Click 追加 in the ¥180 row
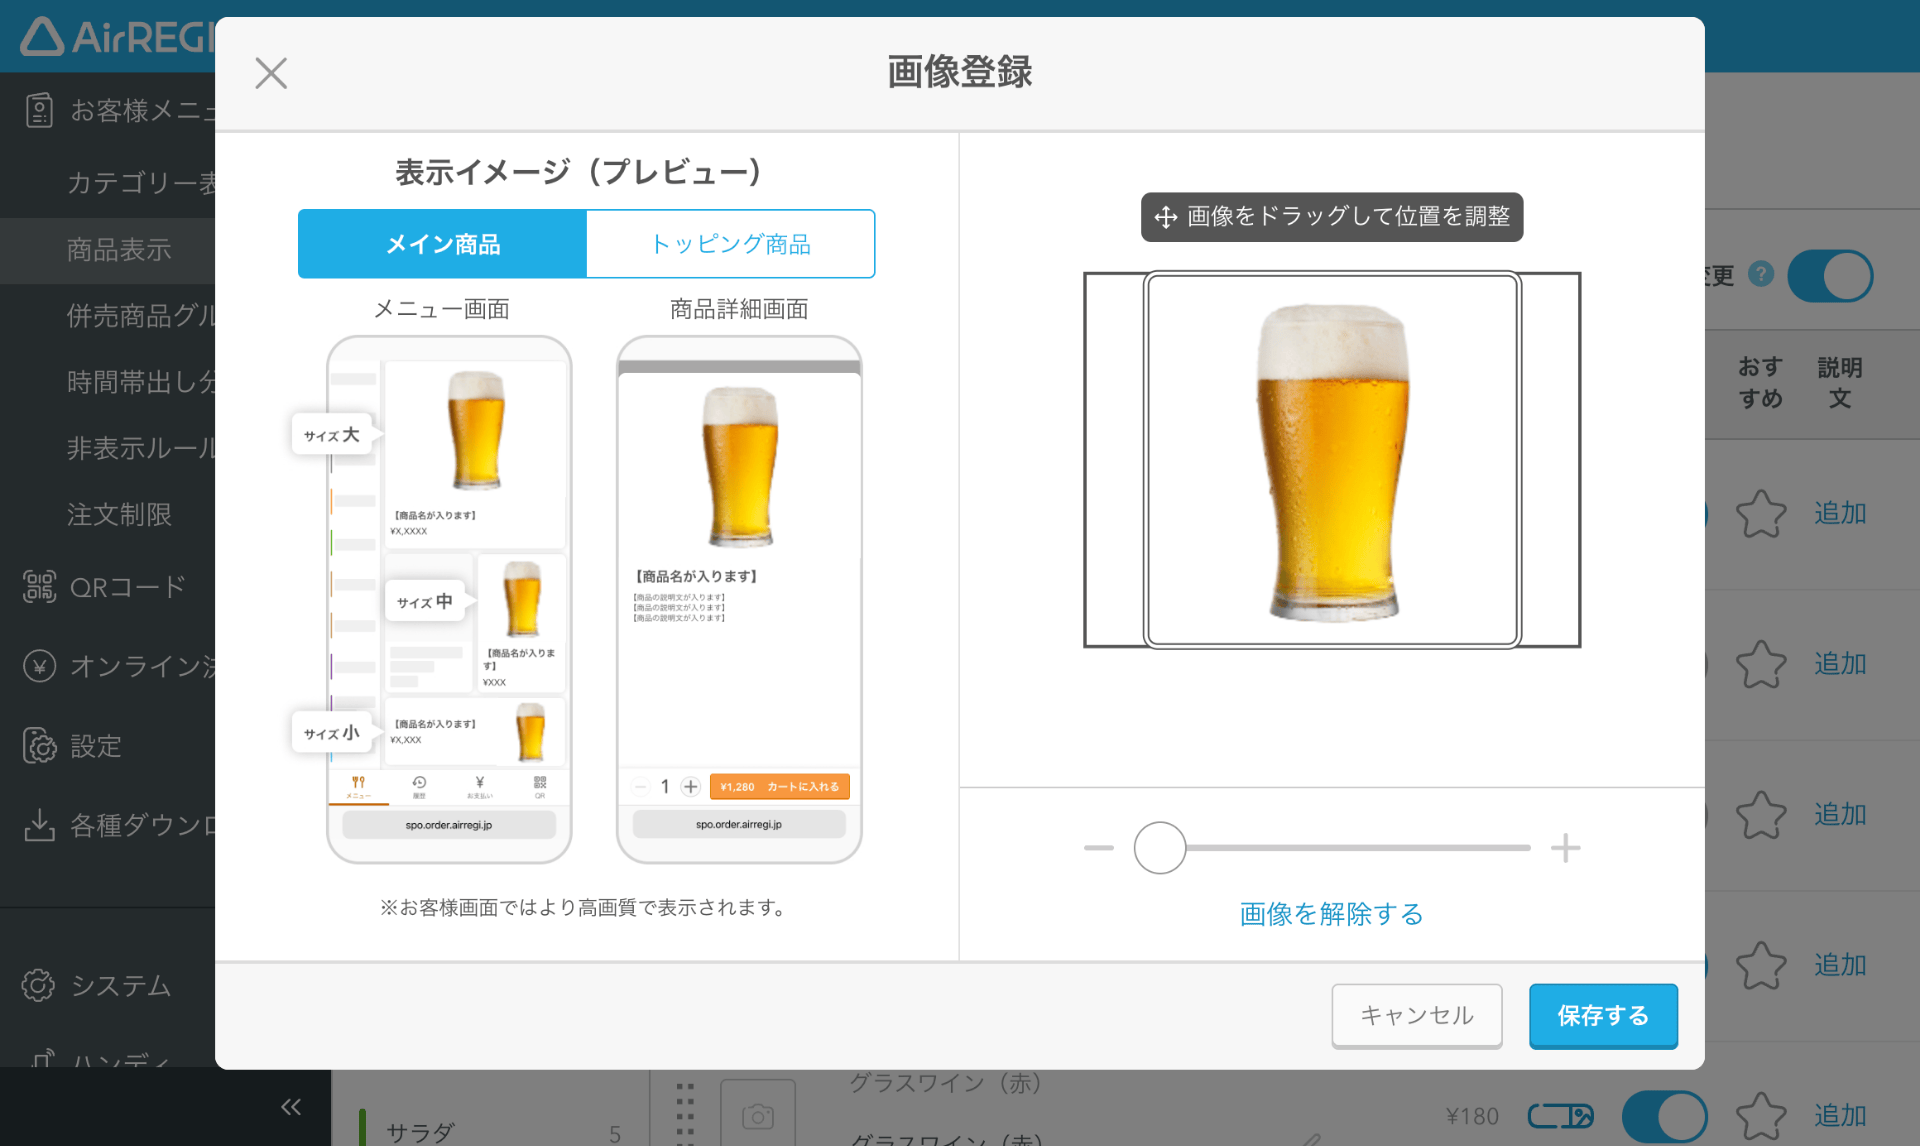 [x=1840, y=1115]
